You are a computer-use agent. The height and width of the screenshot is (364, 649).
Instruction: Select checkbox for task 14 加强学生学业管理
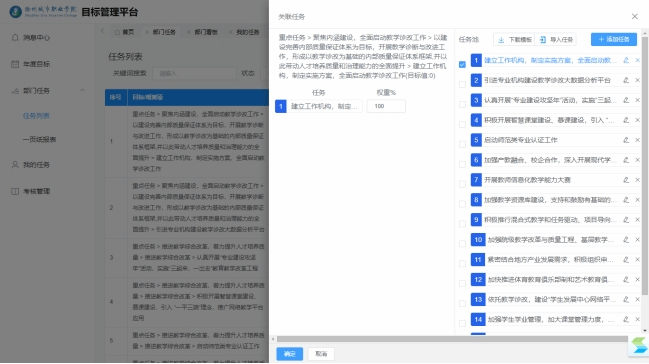(x=462, y=323)
